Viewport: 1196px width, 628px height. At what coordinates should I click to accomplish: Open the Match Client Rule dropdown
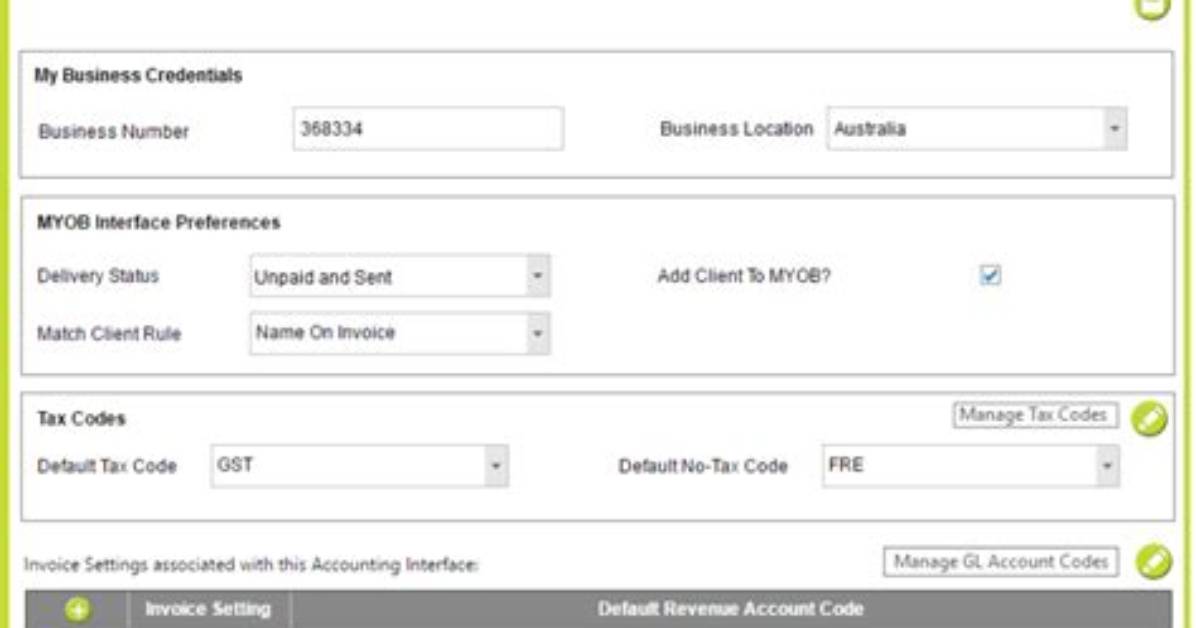(399, 333)
